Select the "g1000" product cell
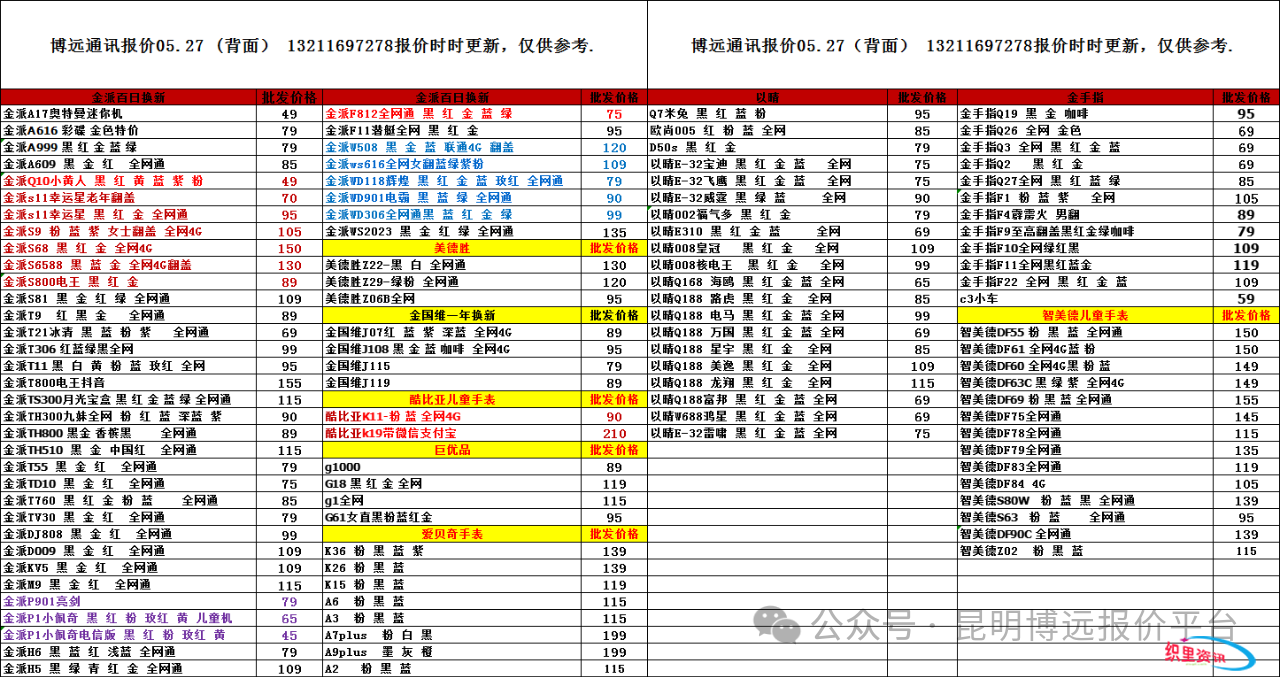Viewport: 1280px width, 677px height. [x=452, y=467]
